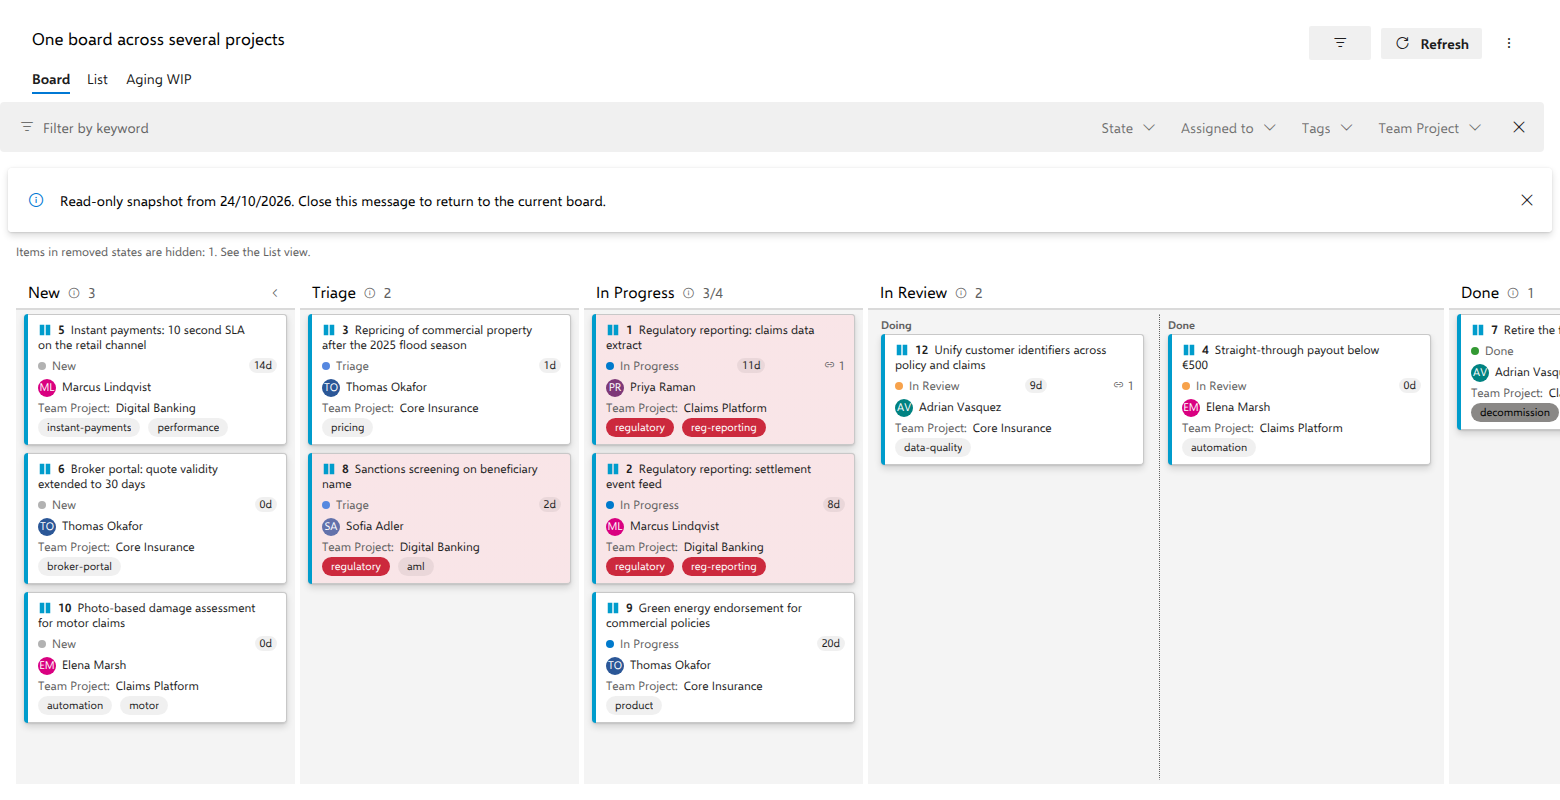1560x800 pixels.
Task: Toggle the filter bar icon button
Action: [1340, 43]
